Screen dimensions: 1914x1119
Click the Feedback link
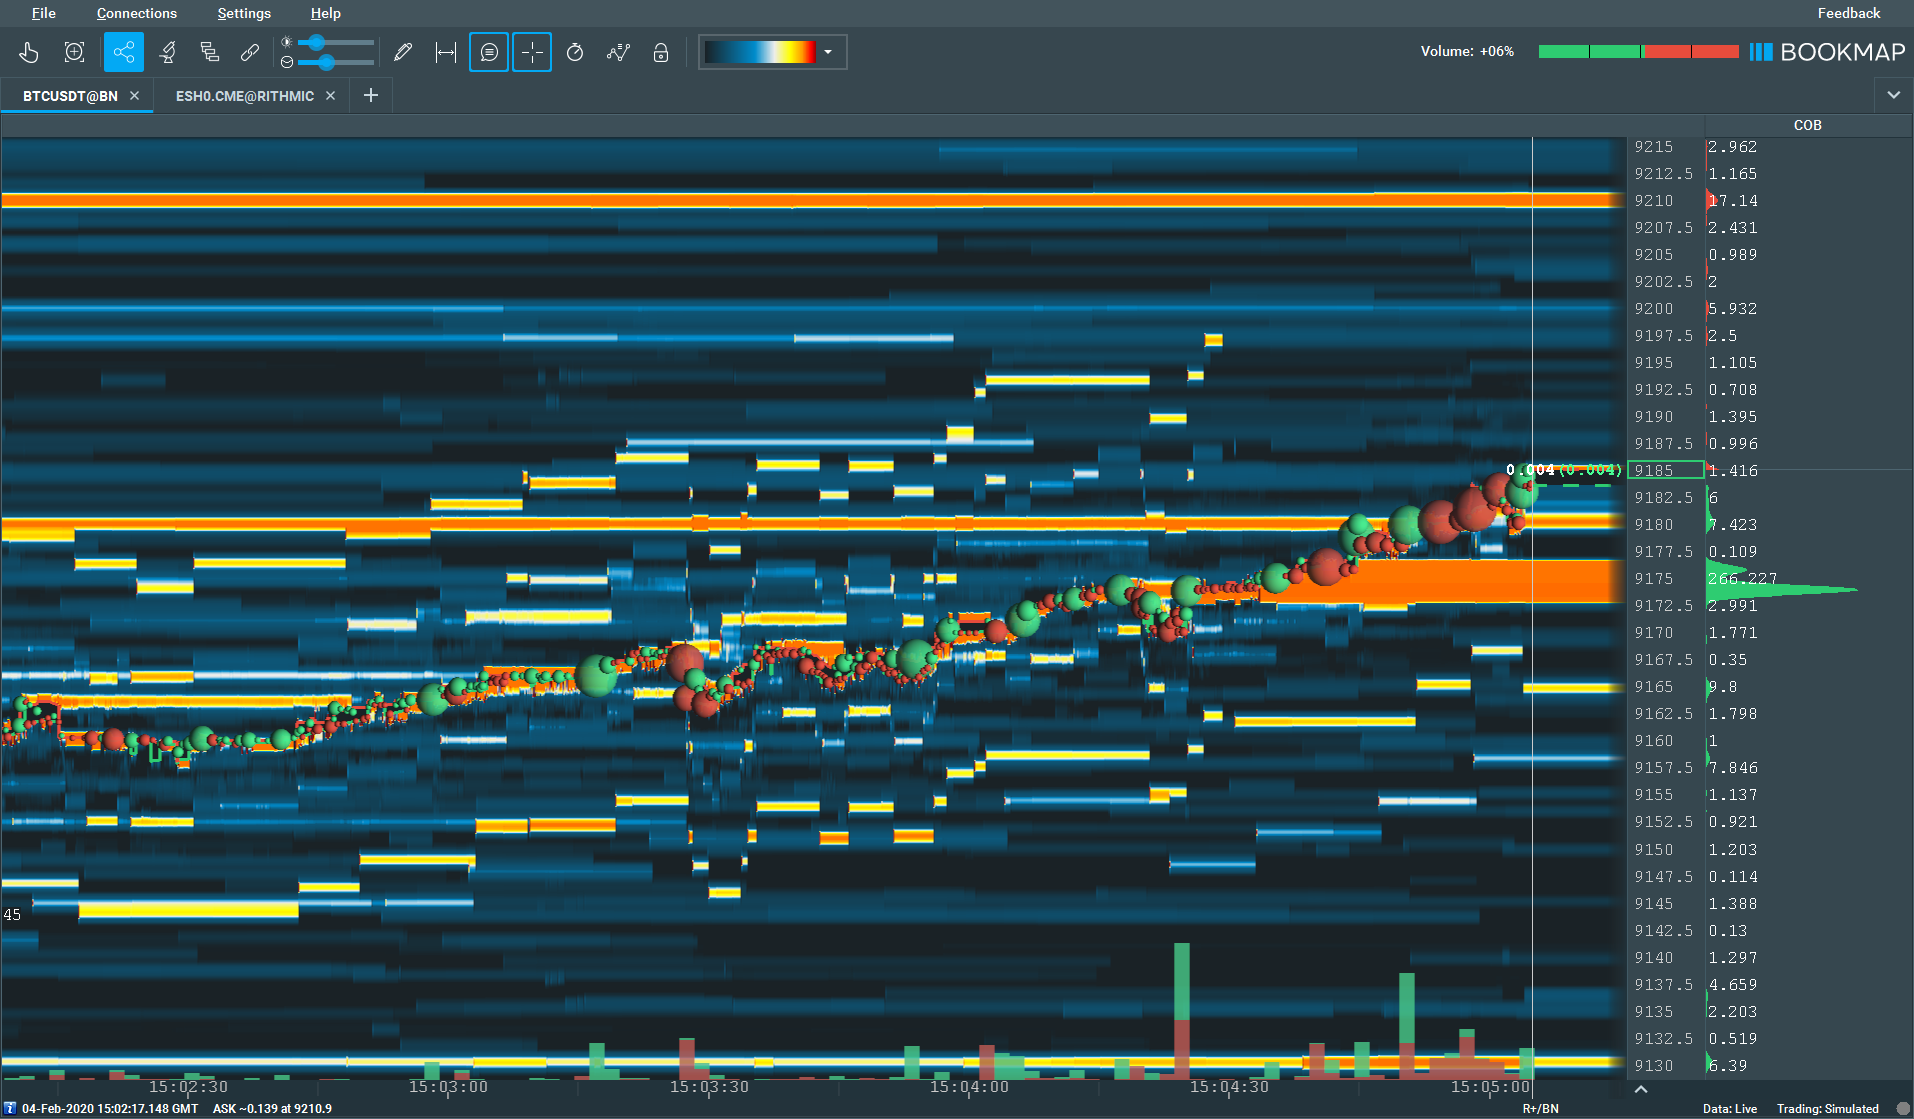coord(1848,13)
